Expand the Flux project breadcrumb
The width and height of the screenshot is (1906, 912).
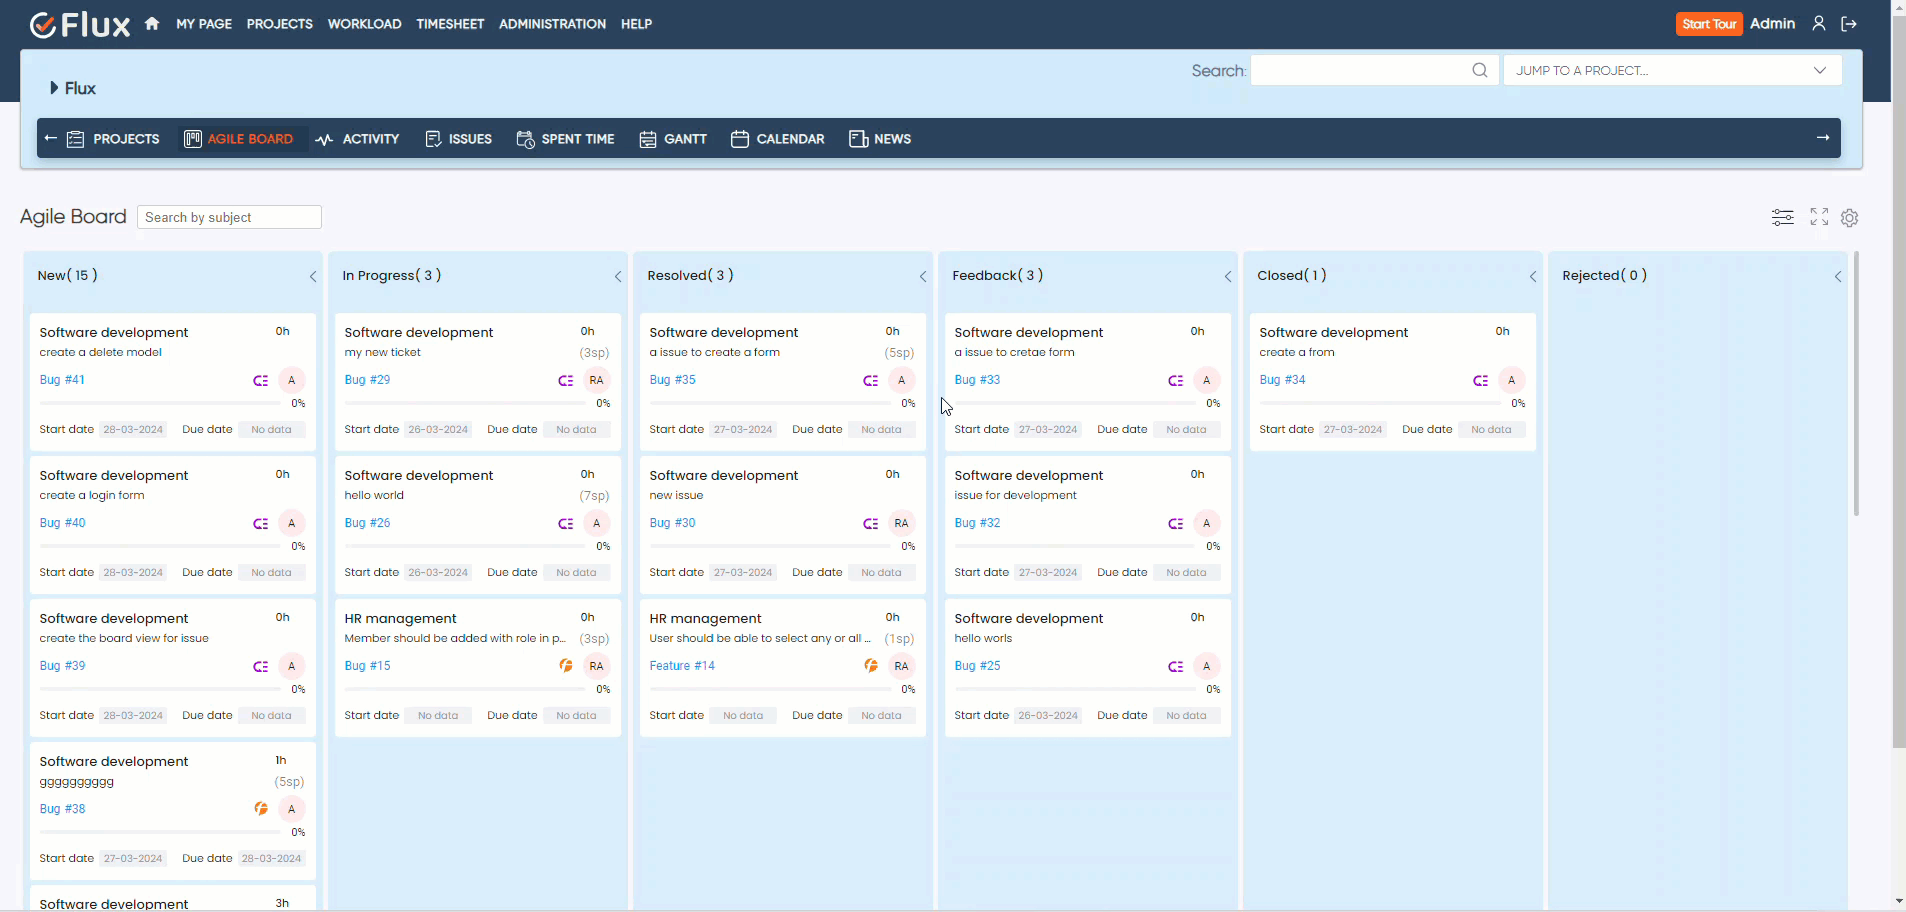tap(55, 88)
